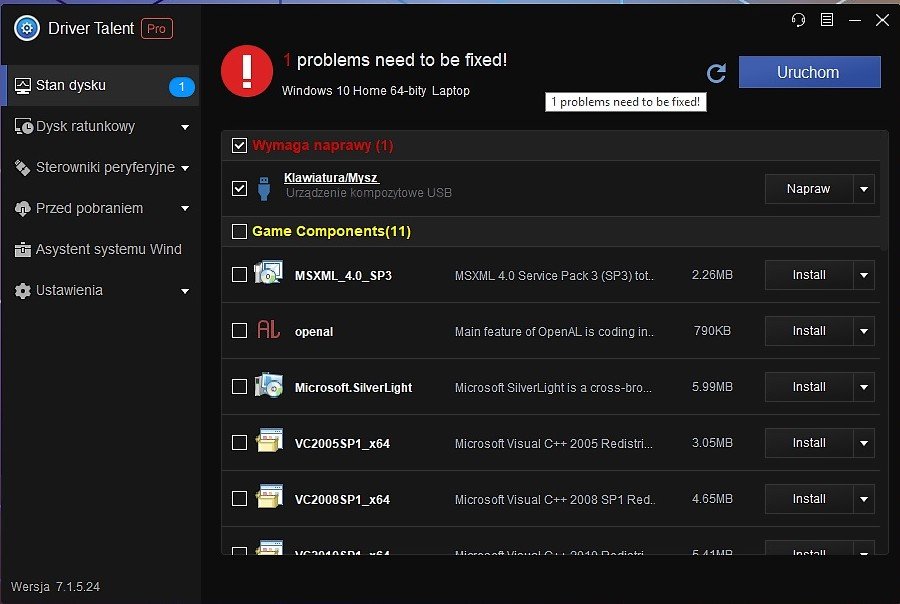Viewport: 900px width, 604px height.
Task: Install the openal component
Action: 809,331
